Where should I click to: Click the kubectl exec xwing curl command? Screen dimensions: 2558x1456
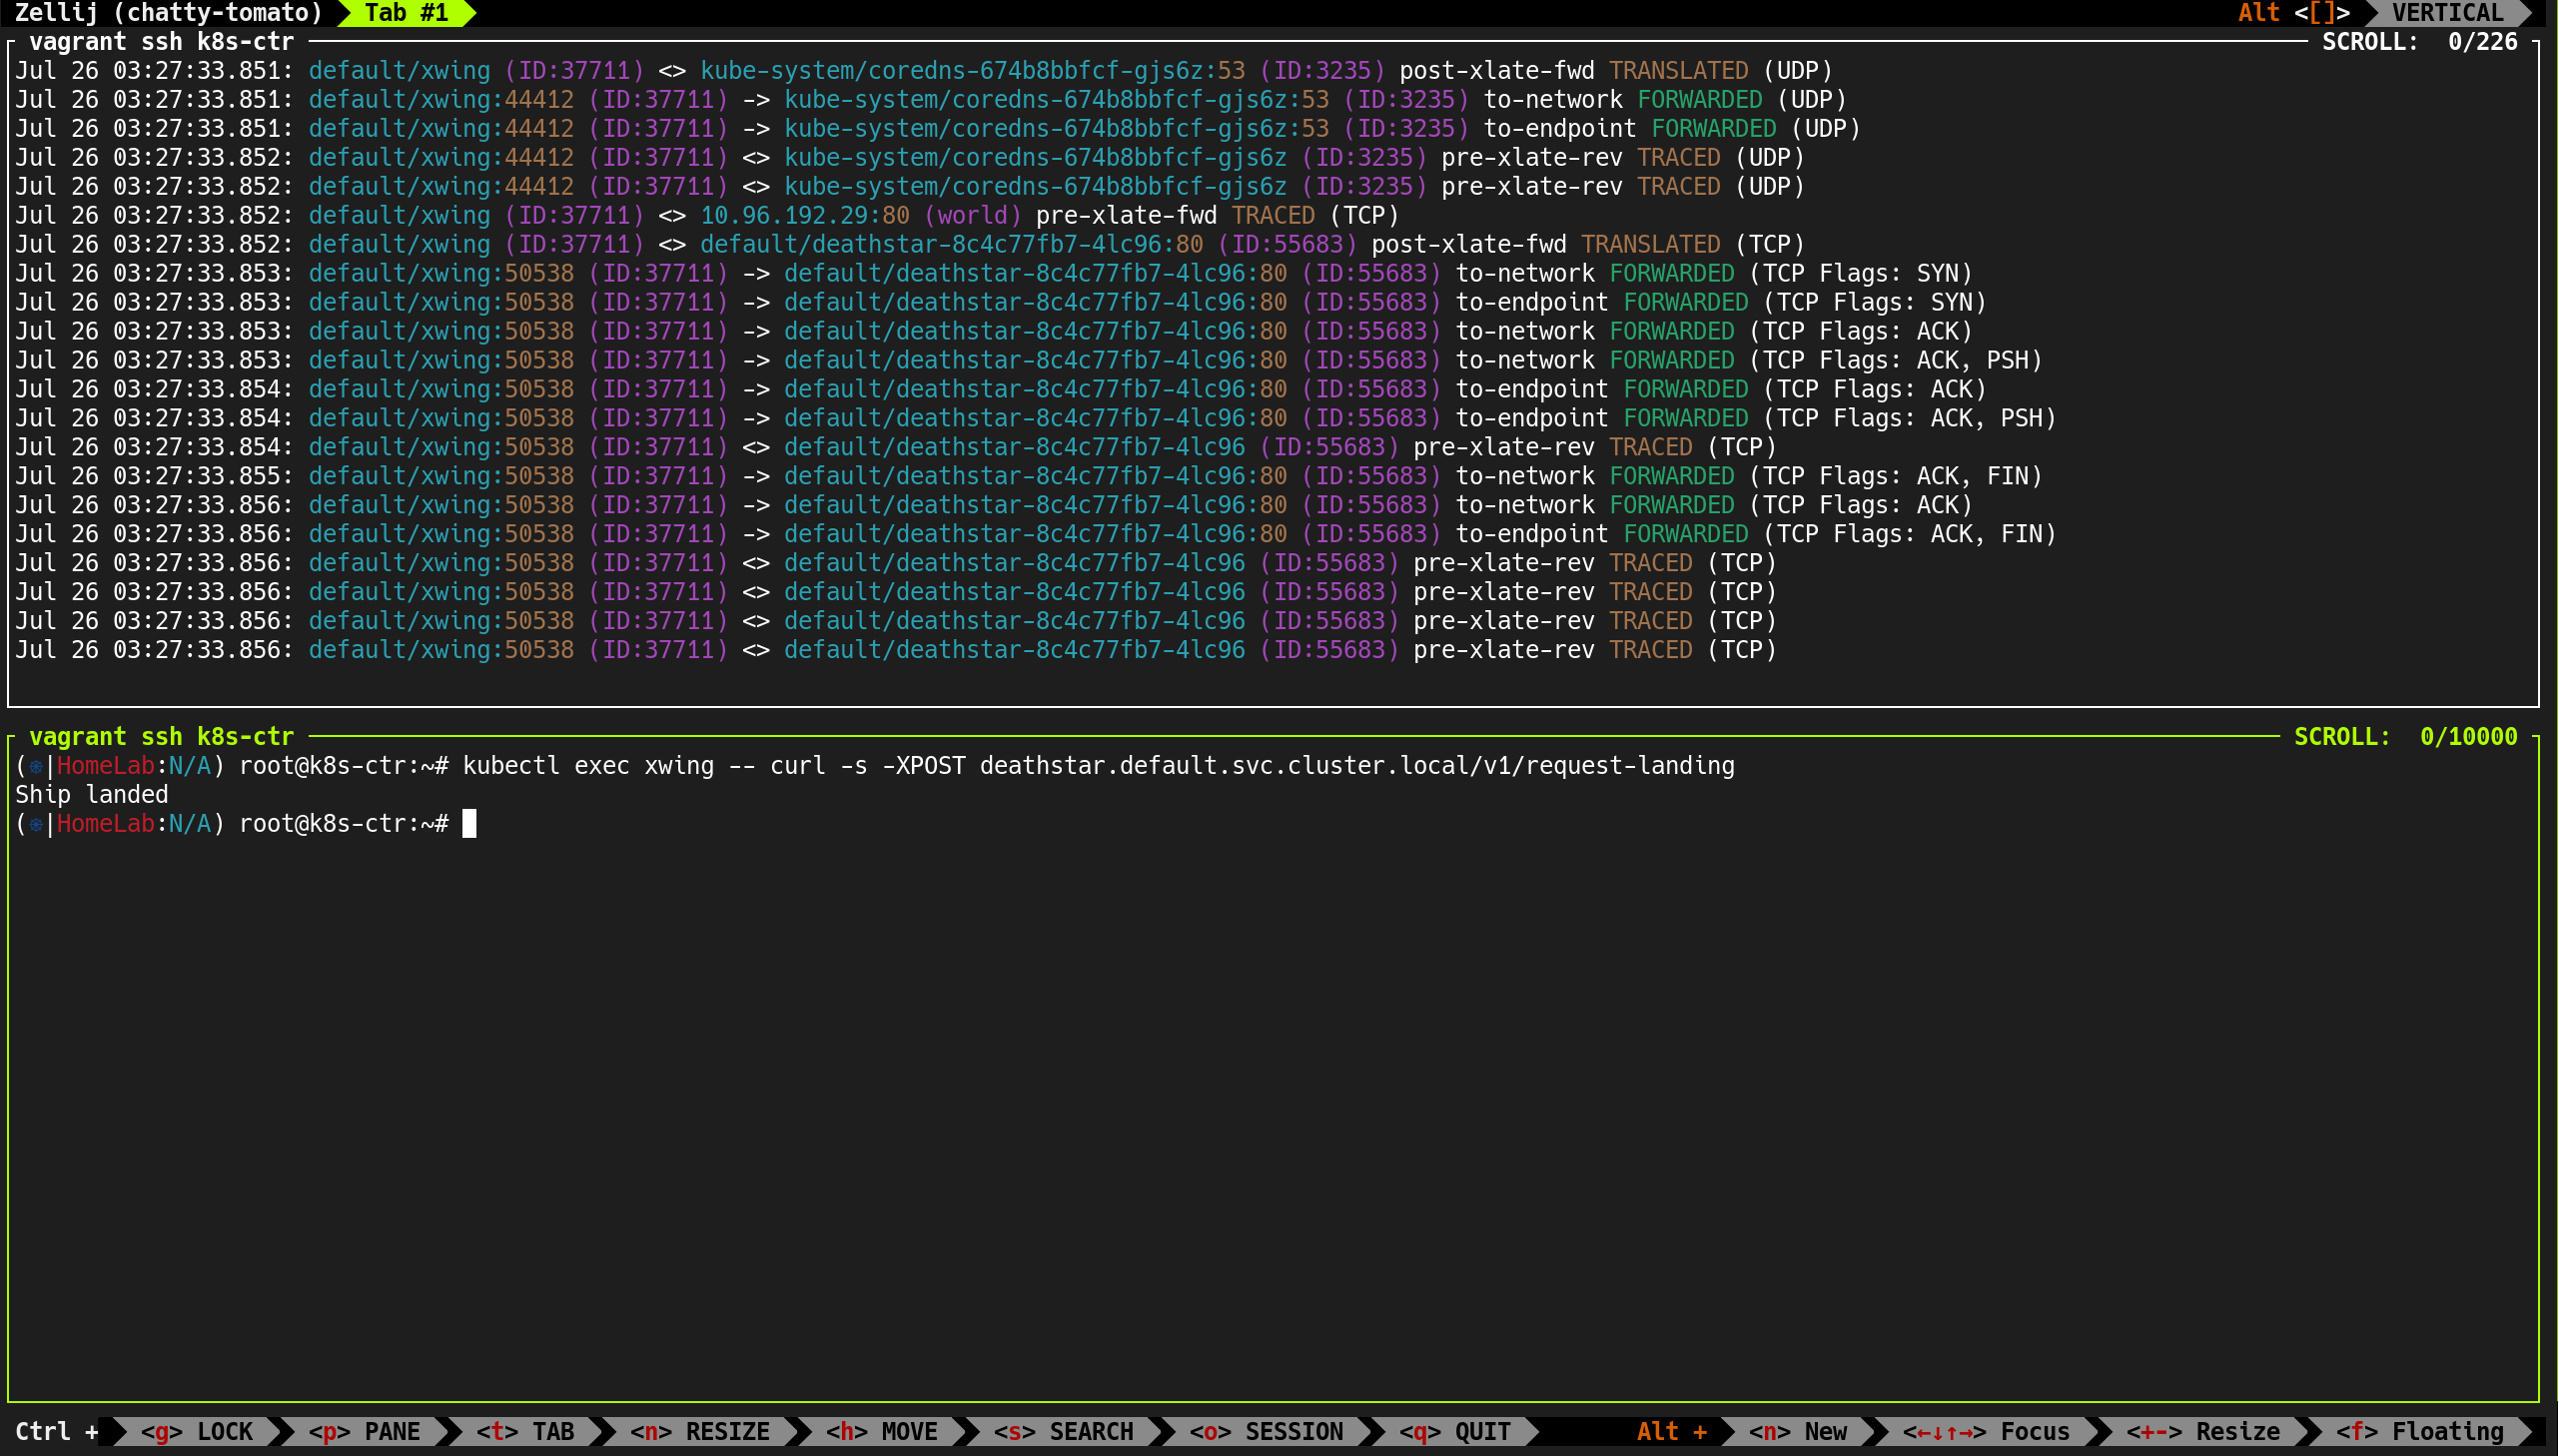[x=1098, y=766]
